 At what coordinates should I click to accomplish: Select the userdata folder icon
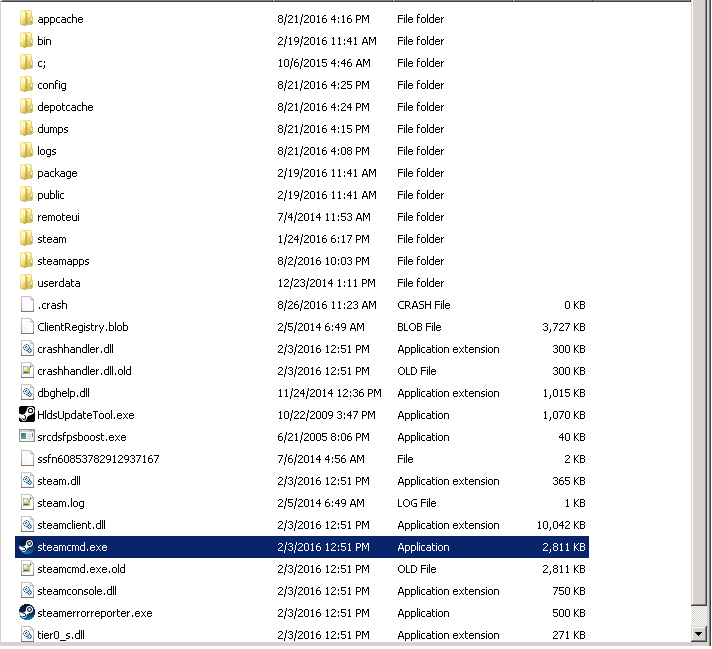pyautogui.click(x=26, y=283)
